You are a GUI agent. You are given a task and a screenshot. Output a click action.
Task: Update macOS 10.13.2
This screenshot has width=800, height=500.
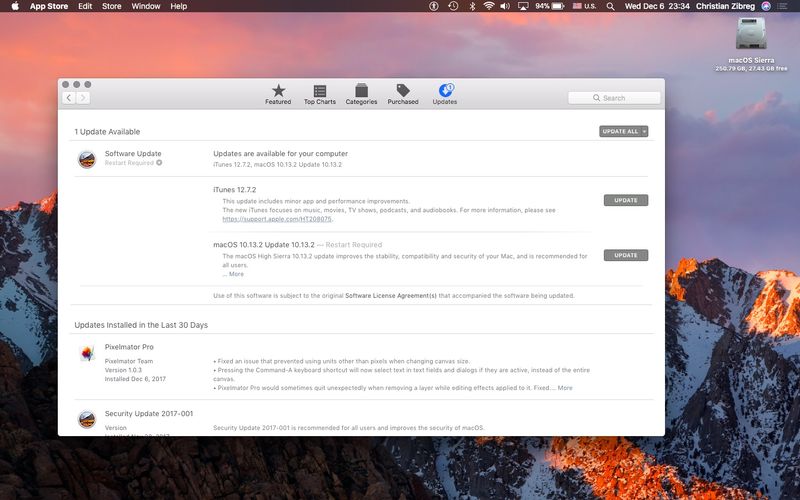[626, 255]
